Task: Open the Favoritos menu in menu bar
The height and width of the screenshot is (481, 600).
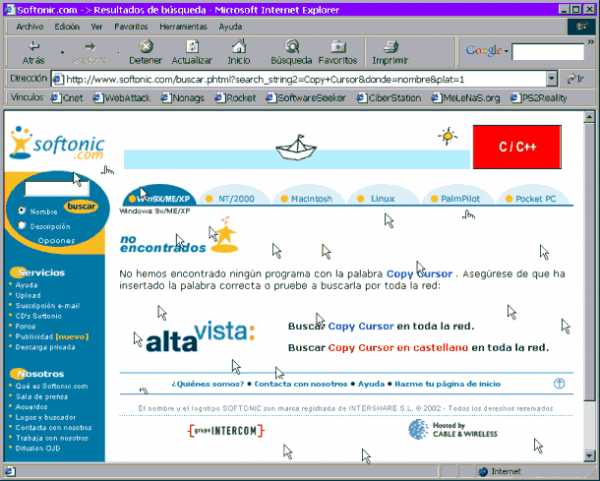Action: [x=130, y=26]
